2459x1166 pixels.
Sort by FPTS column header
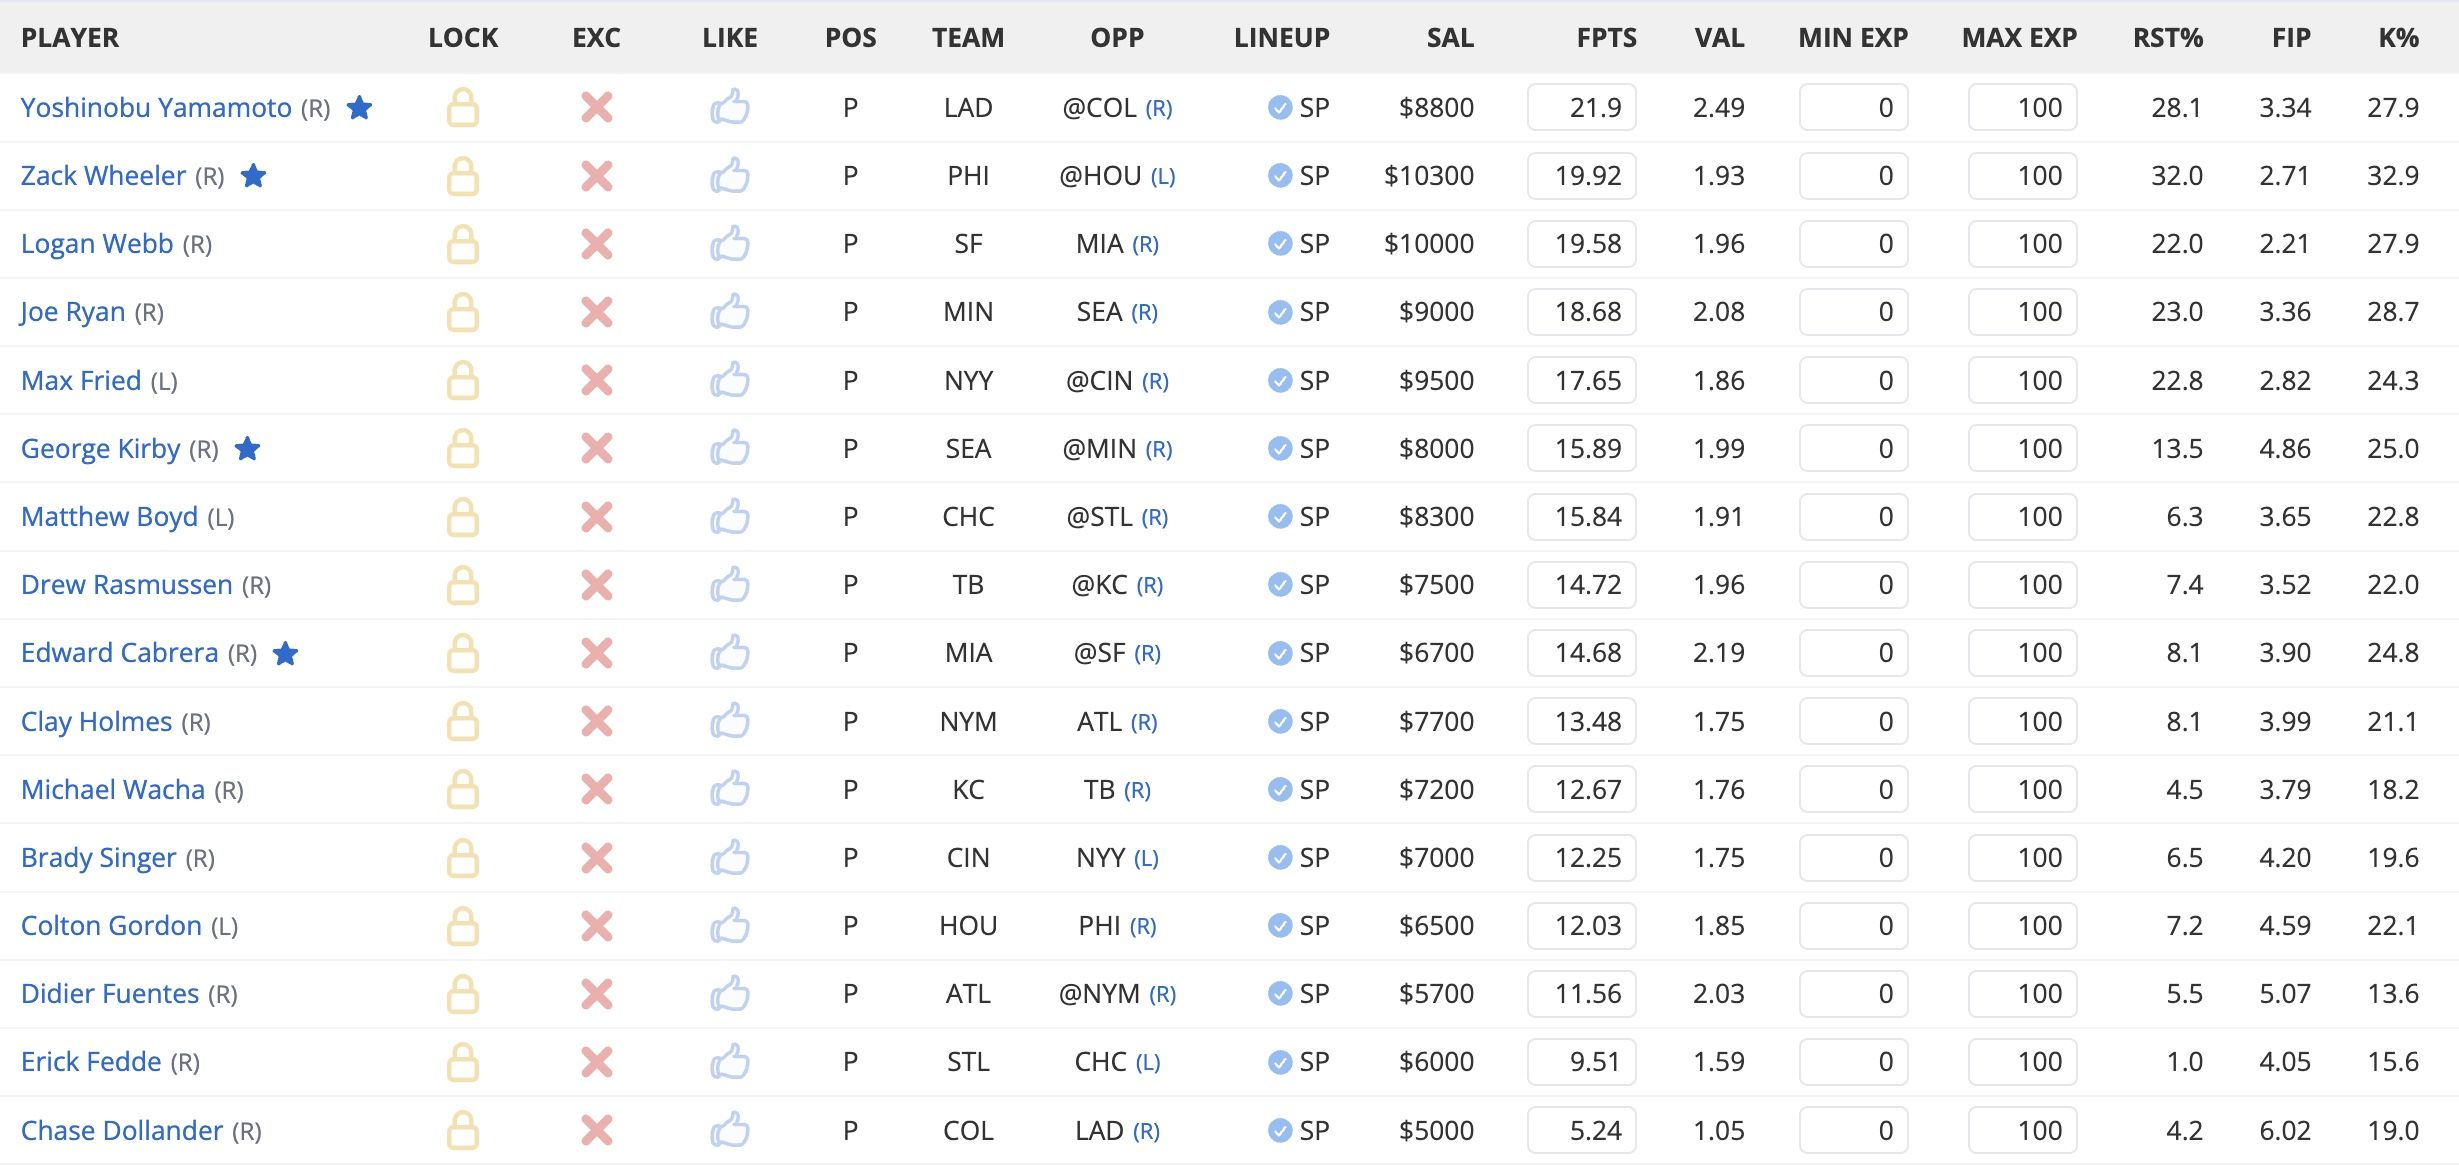[1606, 38]
